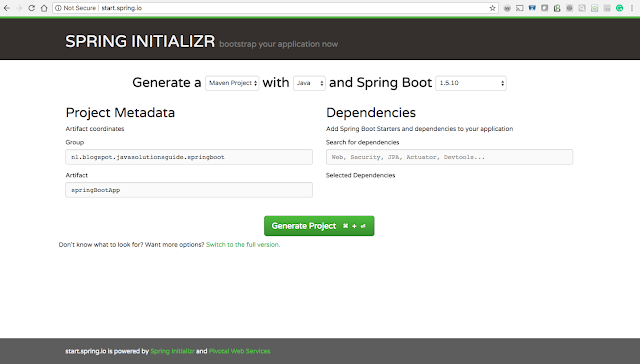This screenshot has width=640, height=364.
Task: Expand the Spring Boot version 1.5.10 dropdown
Action: pyautogui.click(x=471, y=83)
